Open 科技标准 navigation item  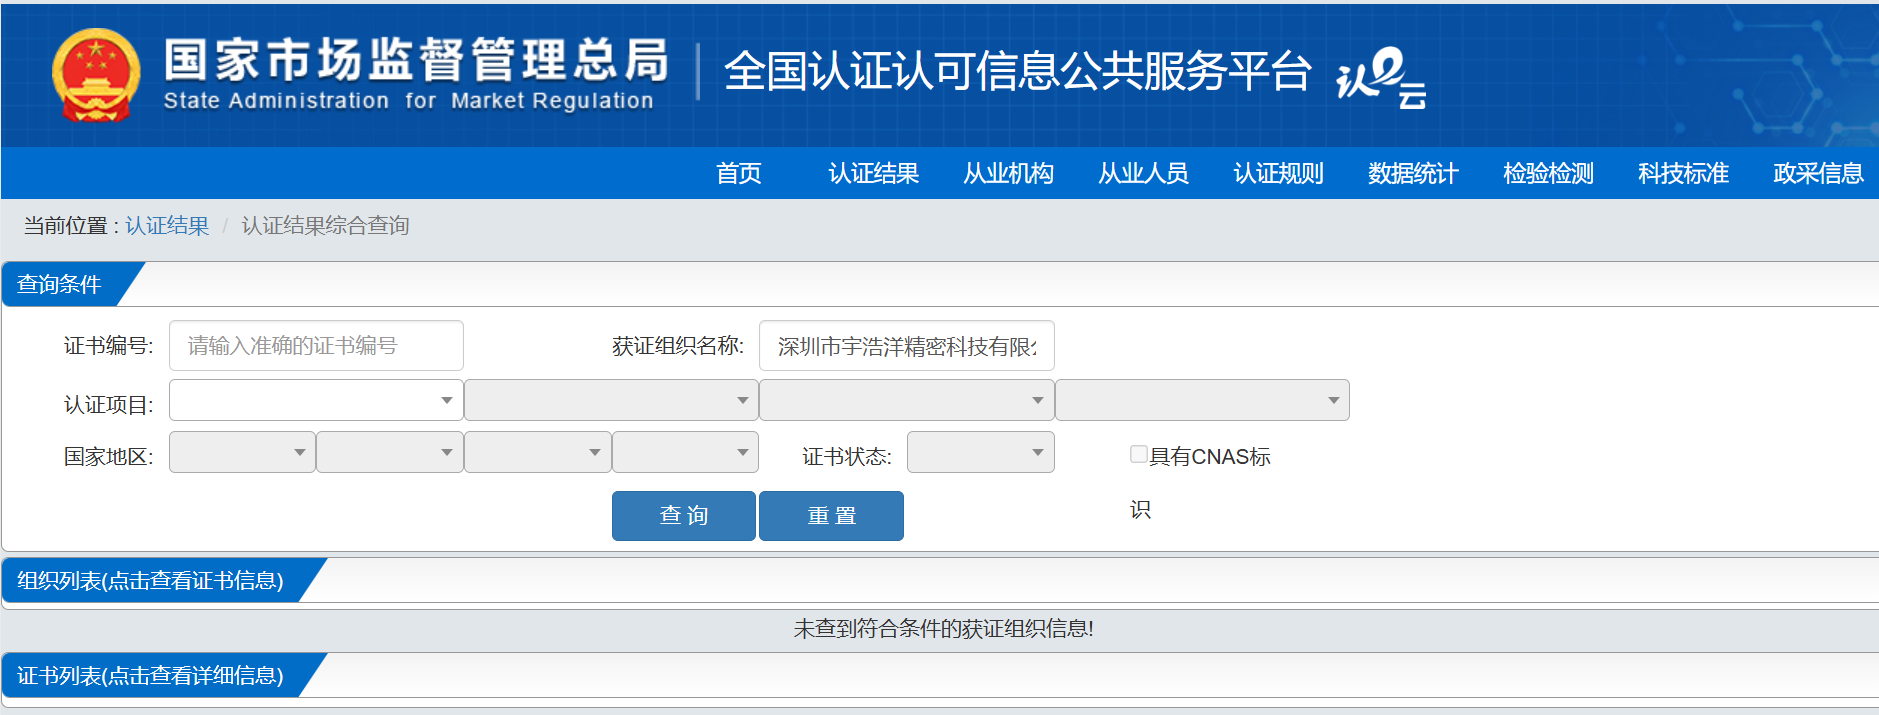tap(1683, 173)
